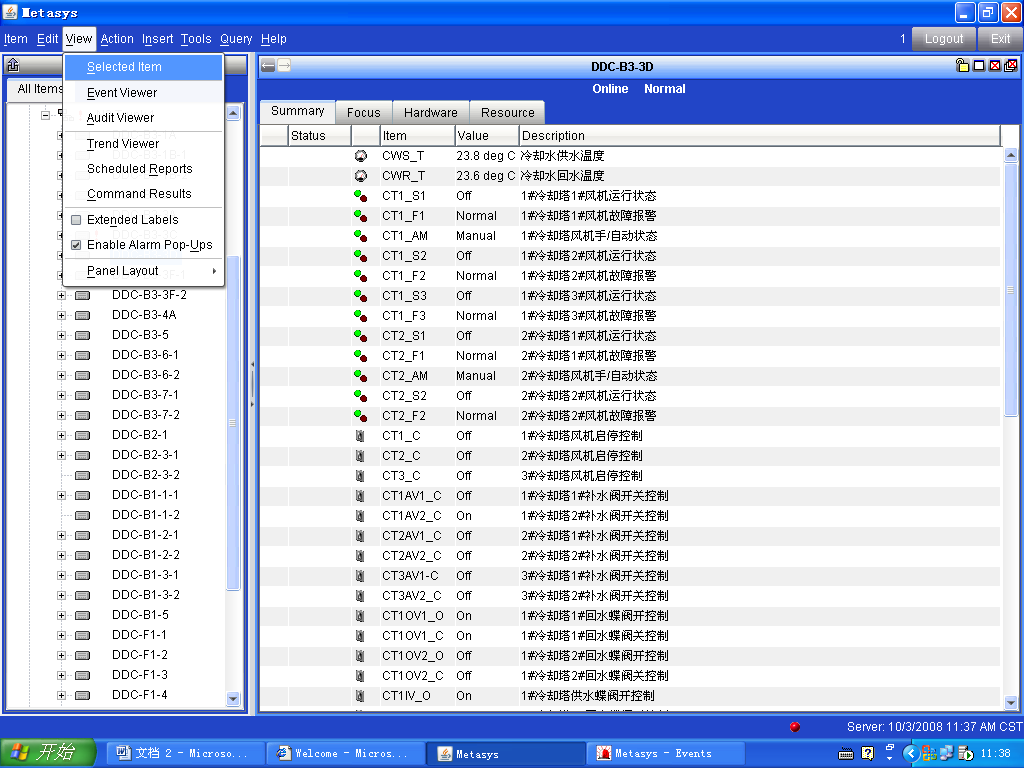Viewport: 1024px width, 768px height.
Task: Choose Event Viewer from View menu
Action: coord(122,93)
